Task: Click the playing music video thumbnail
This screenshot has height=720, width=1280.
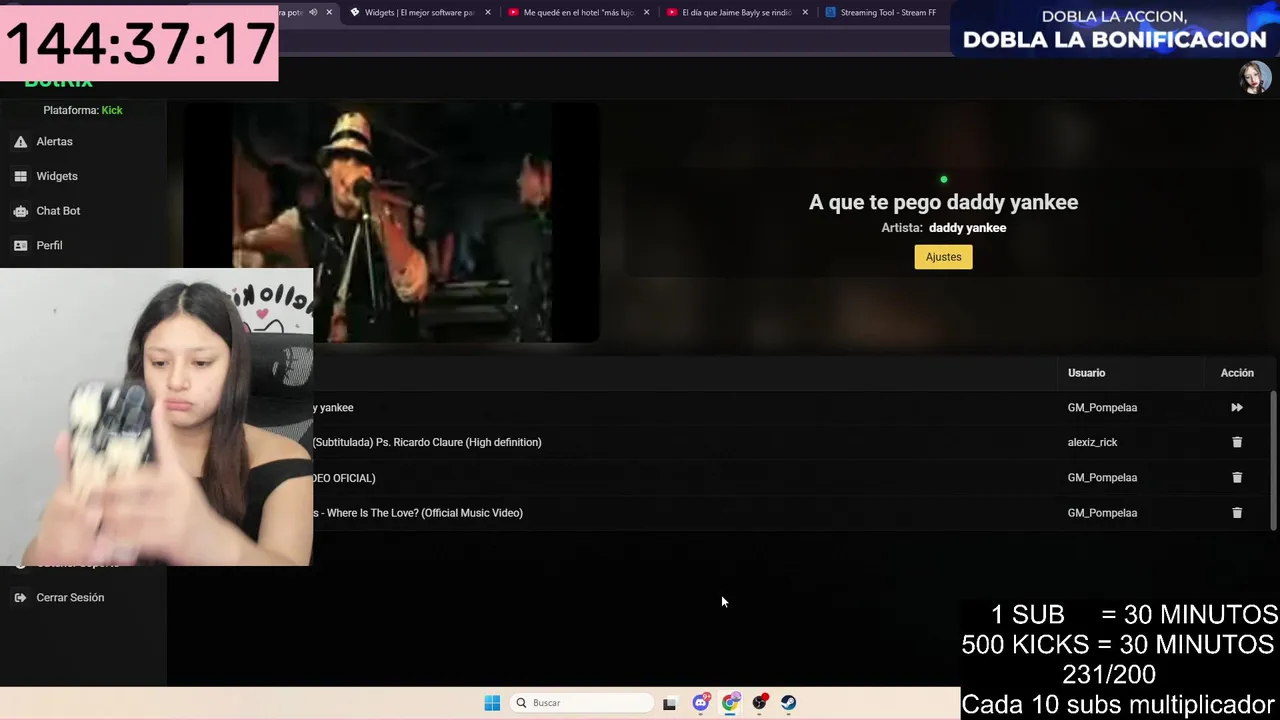Action: (x=392, y=223)
